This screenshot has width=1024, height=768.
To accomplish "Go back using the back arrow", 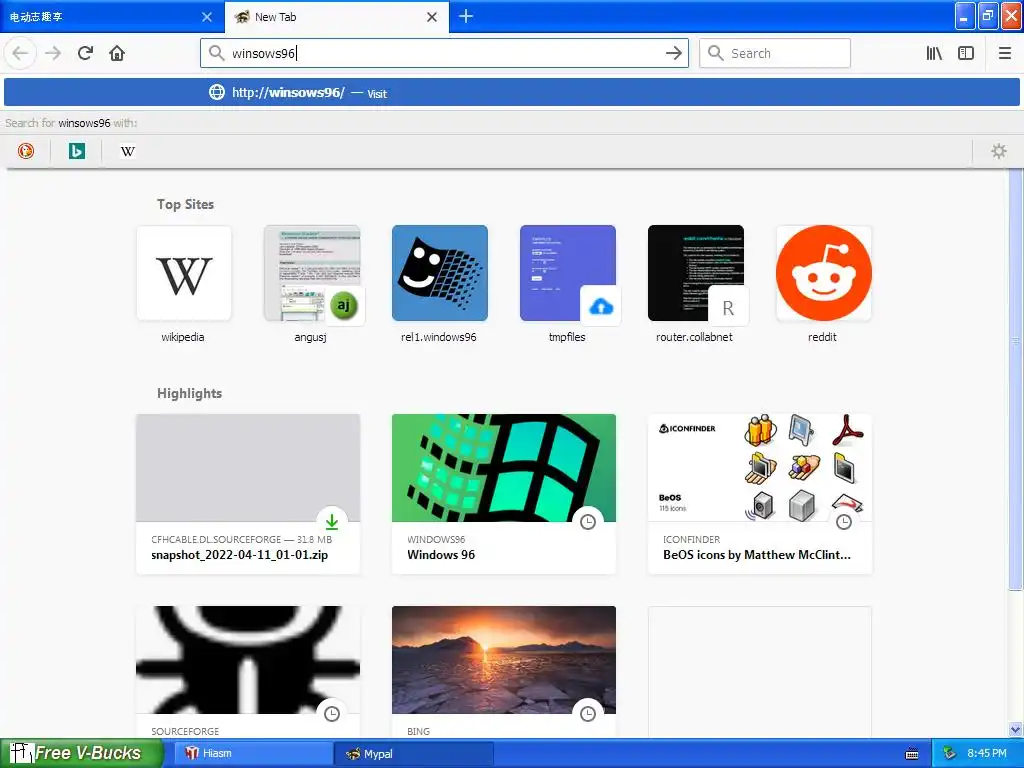I will coord(20,53).
